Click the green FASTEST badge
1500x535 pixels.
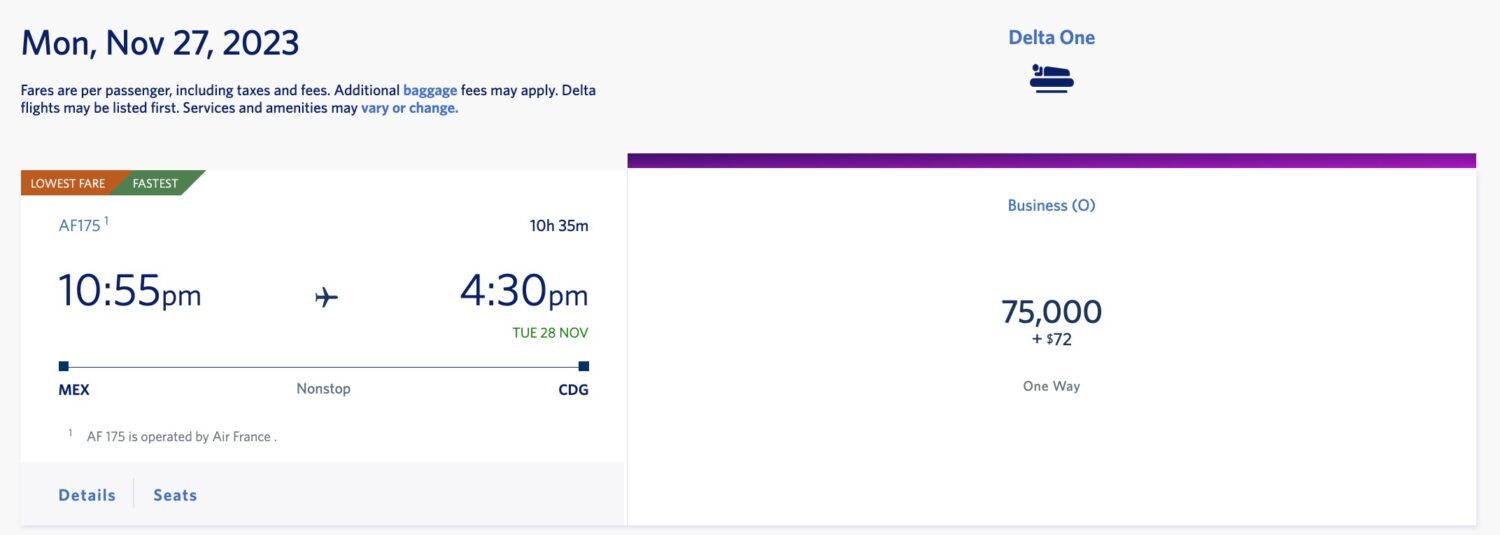[158, 184]
